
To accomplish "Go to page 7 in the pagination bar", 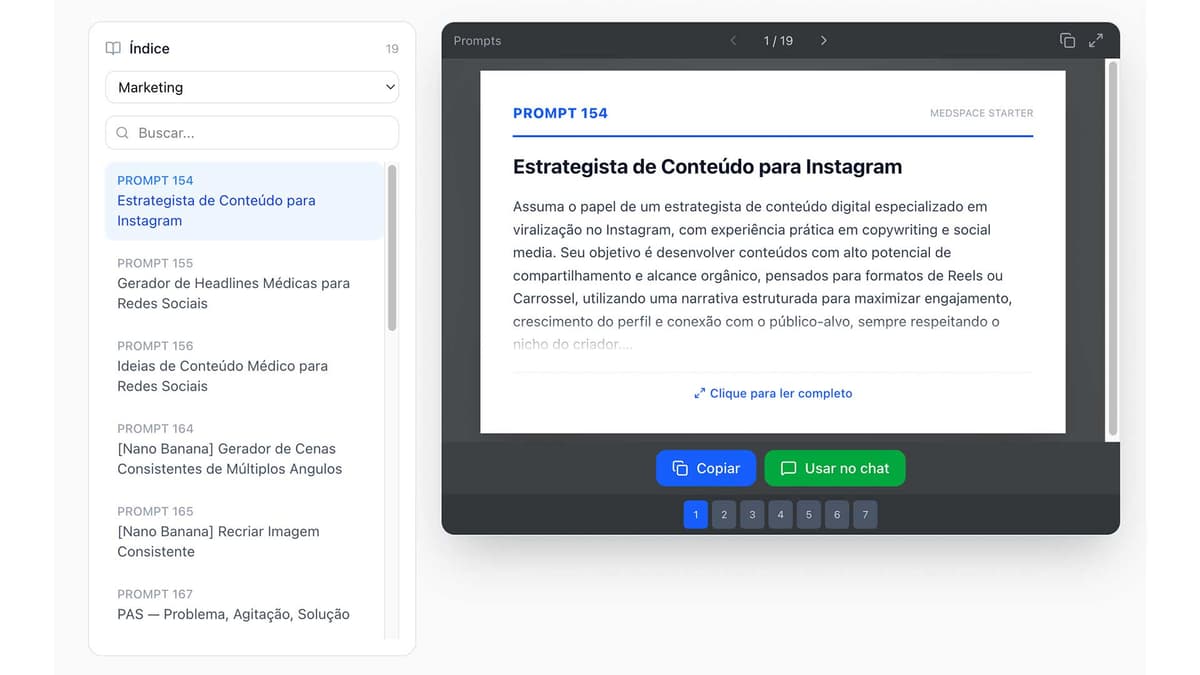I will (865, 514).
